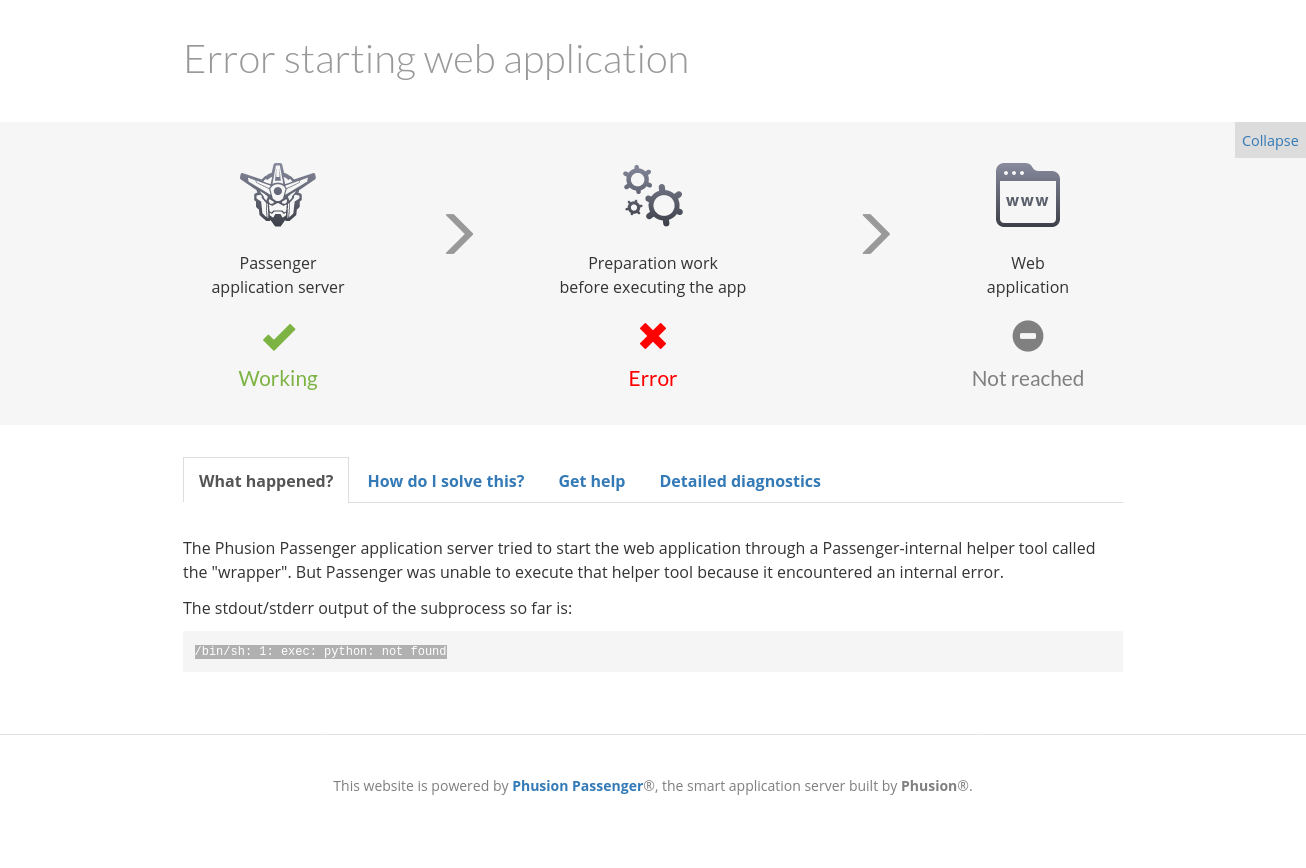Click the Passenger application server icon
The width and height of the screenshot is (1306, 868).
(278, 195)
